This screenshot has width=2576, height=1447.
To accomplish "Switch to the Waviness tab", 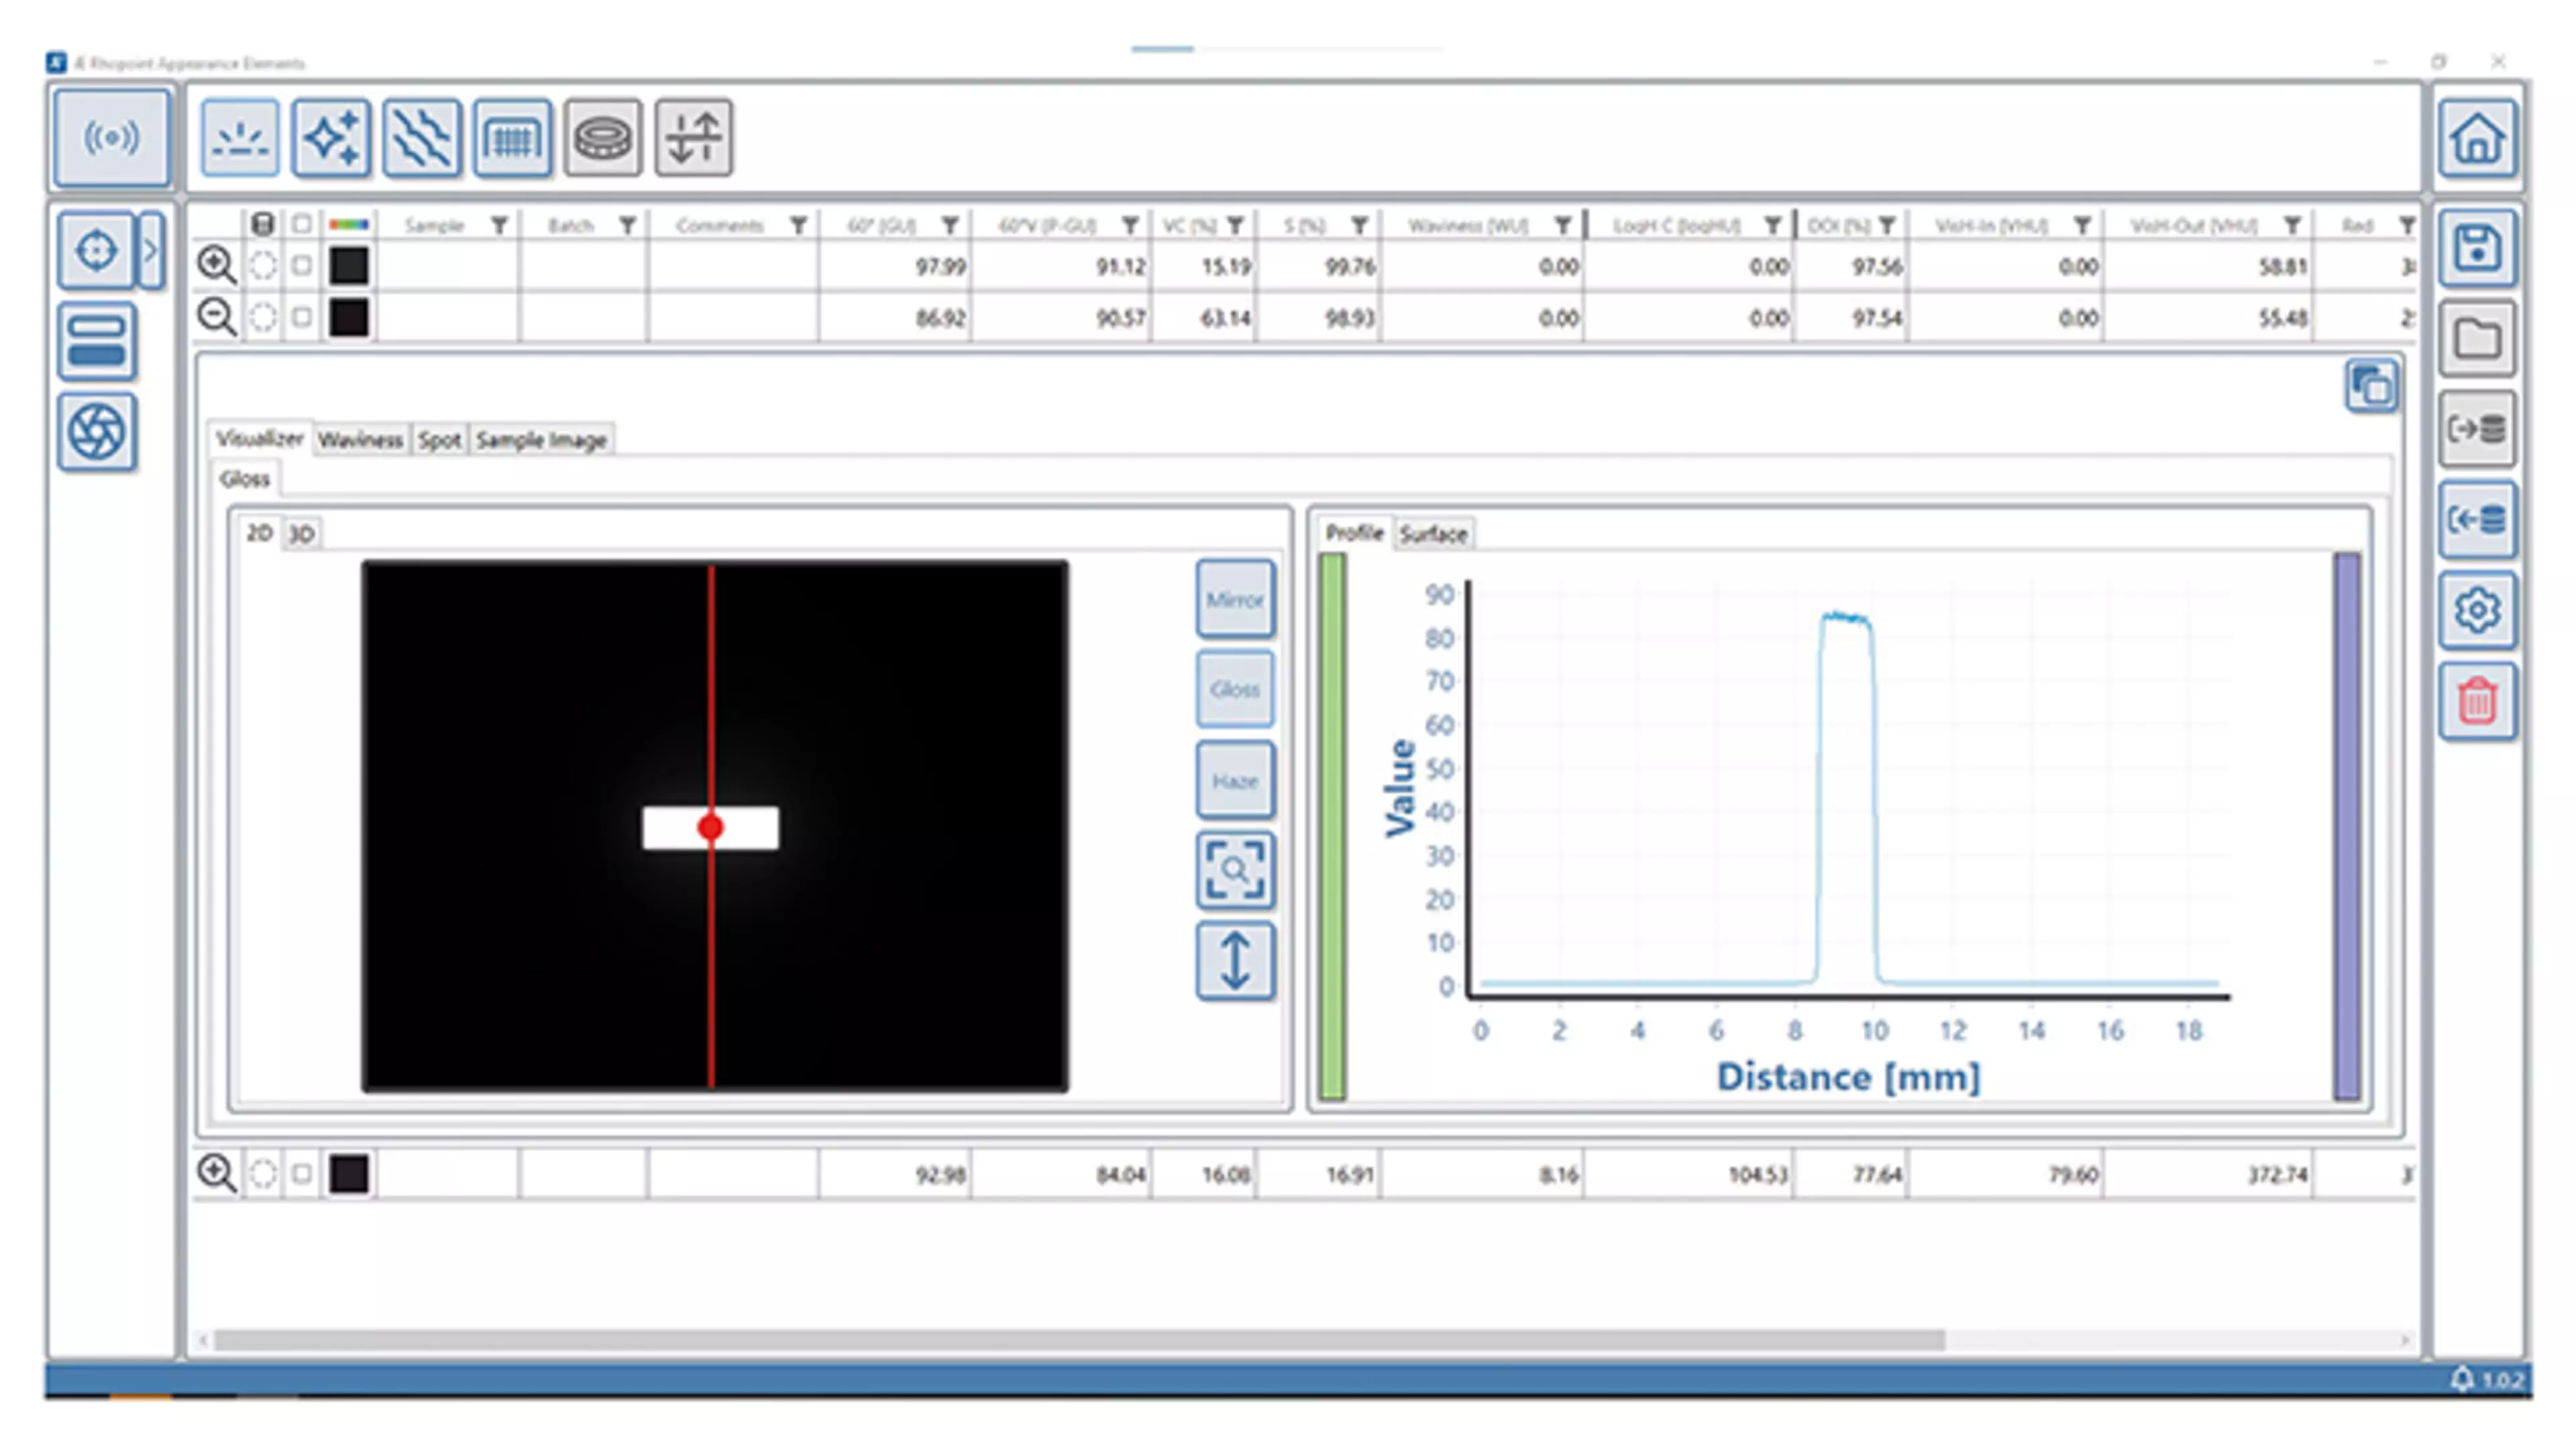I will (361, 440).
